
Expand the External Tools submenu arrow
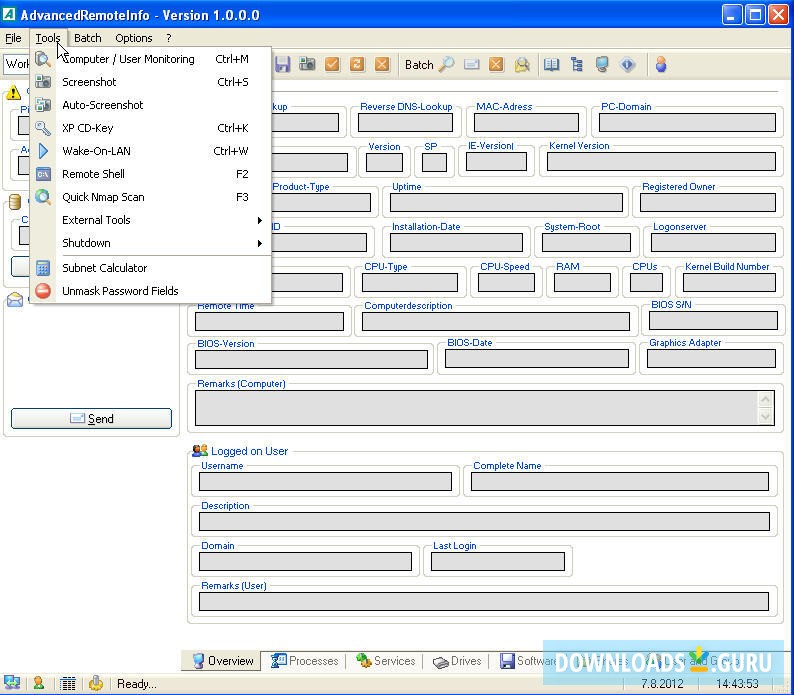pos(259,220)
